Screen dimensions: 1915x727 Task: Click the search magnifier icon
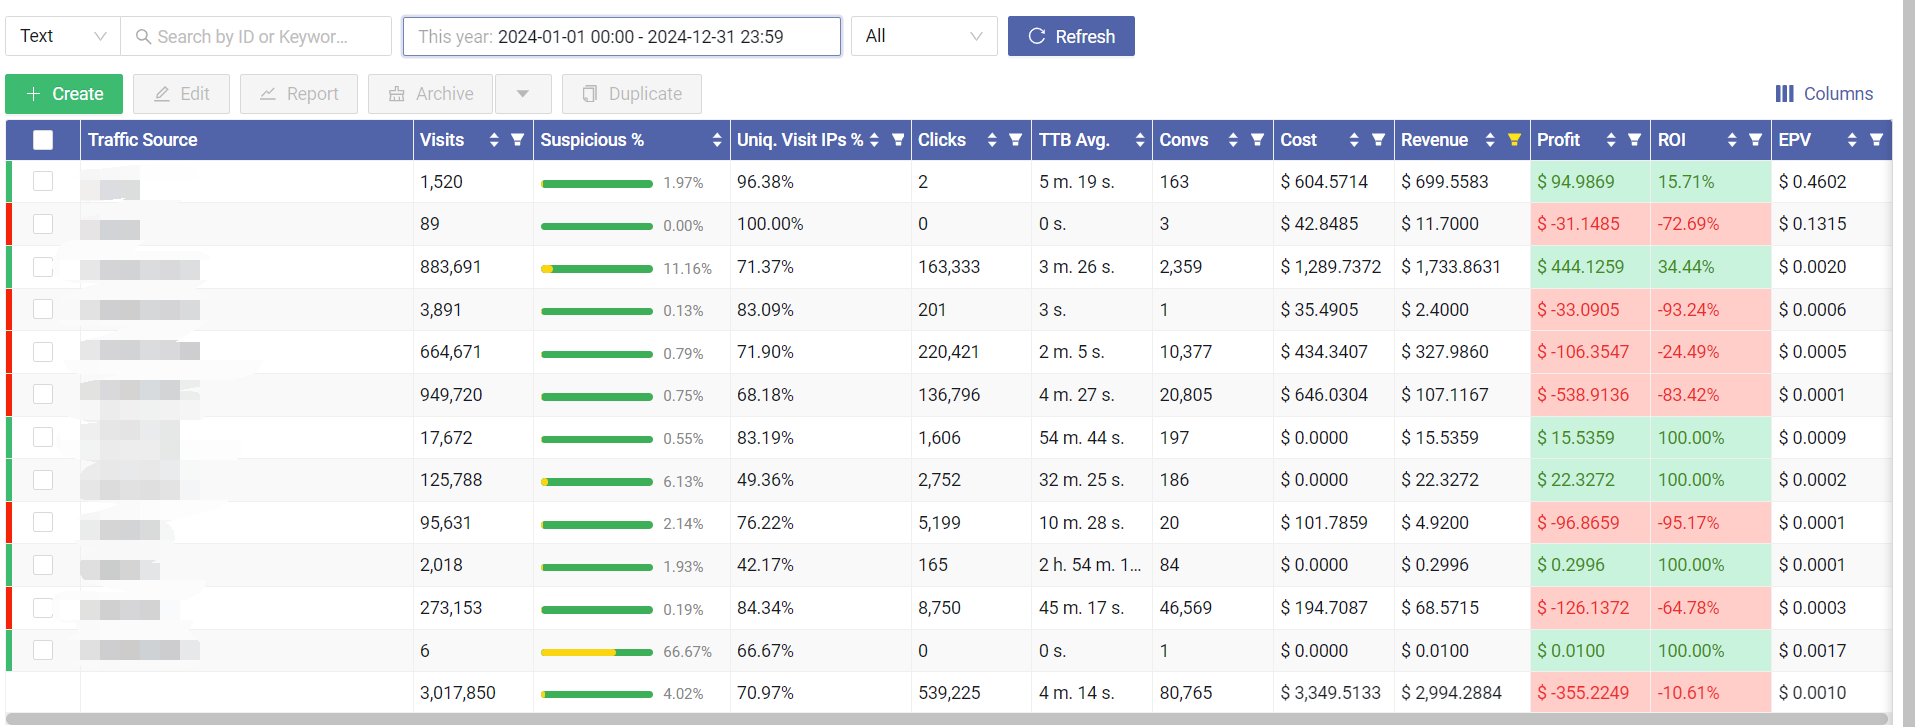143,37
